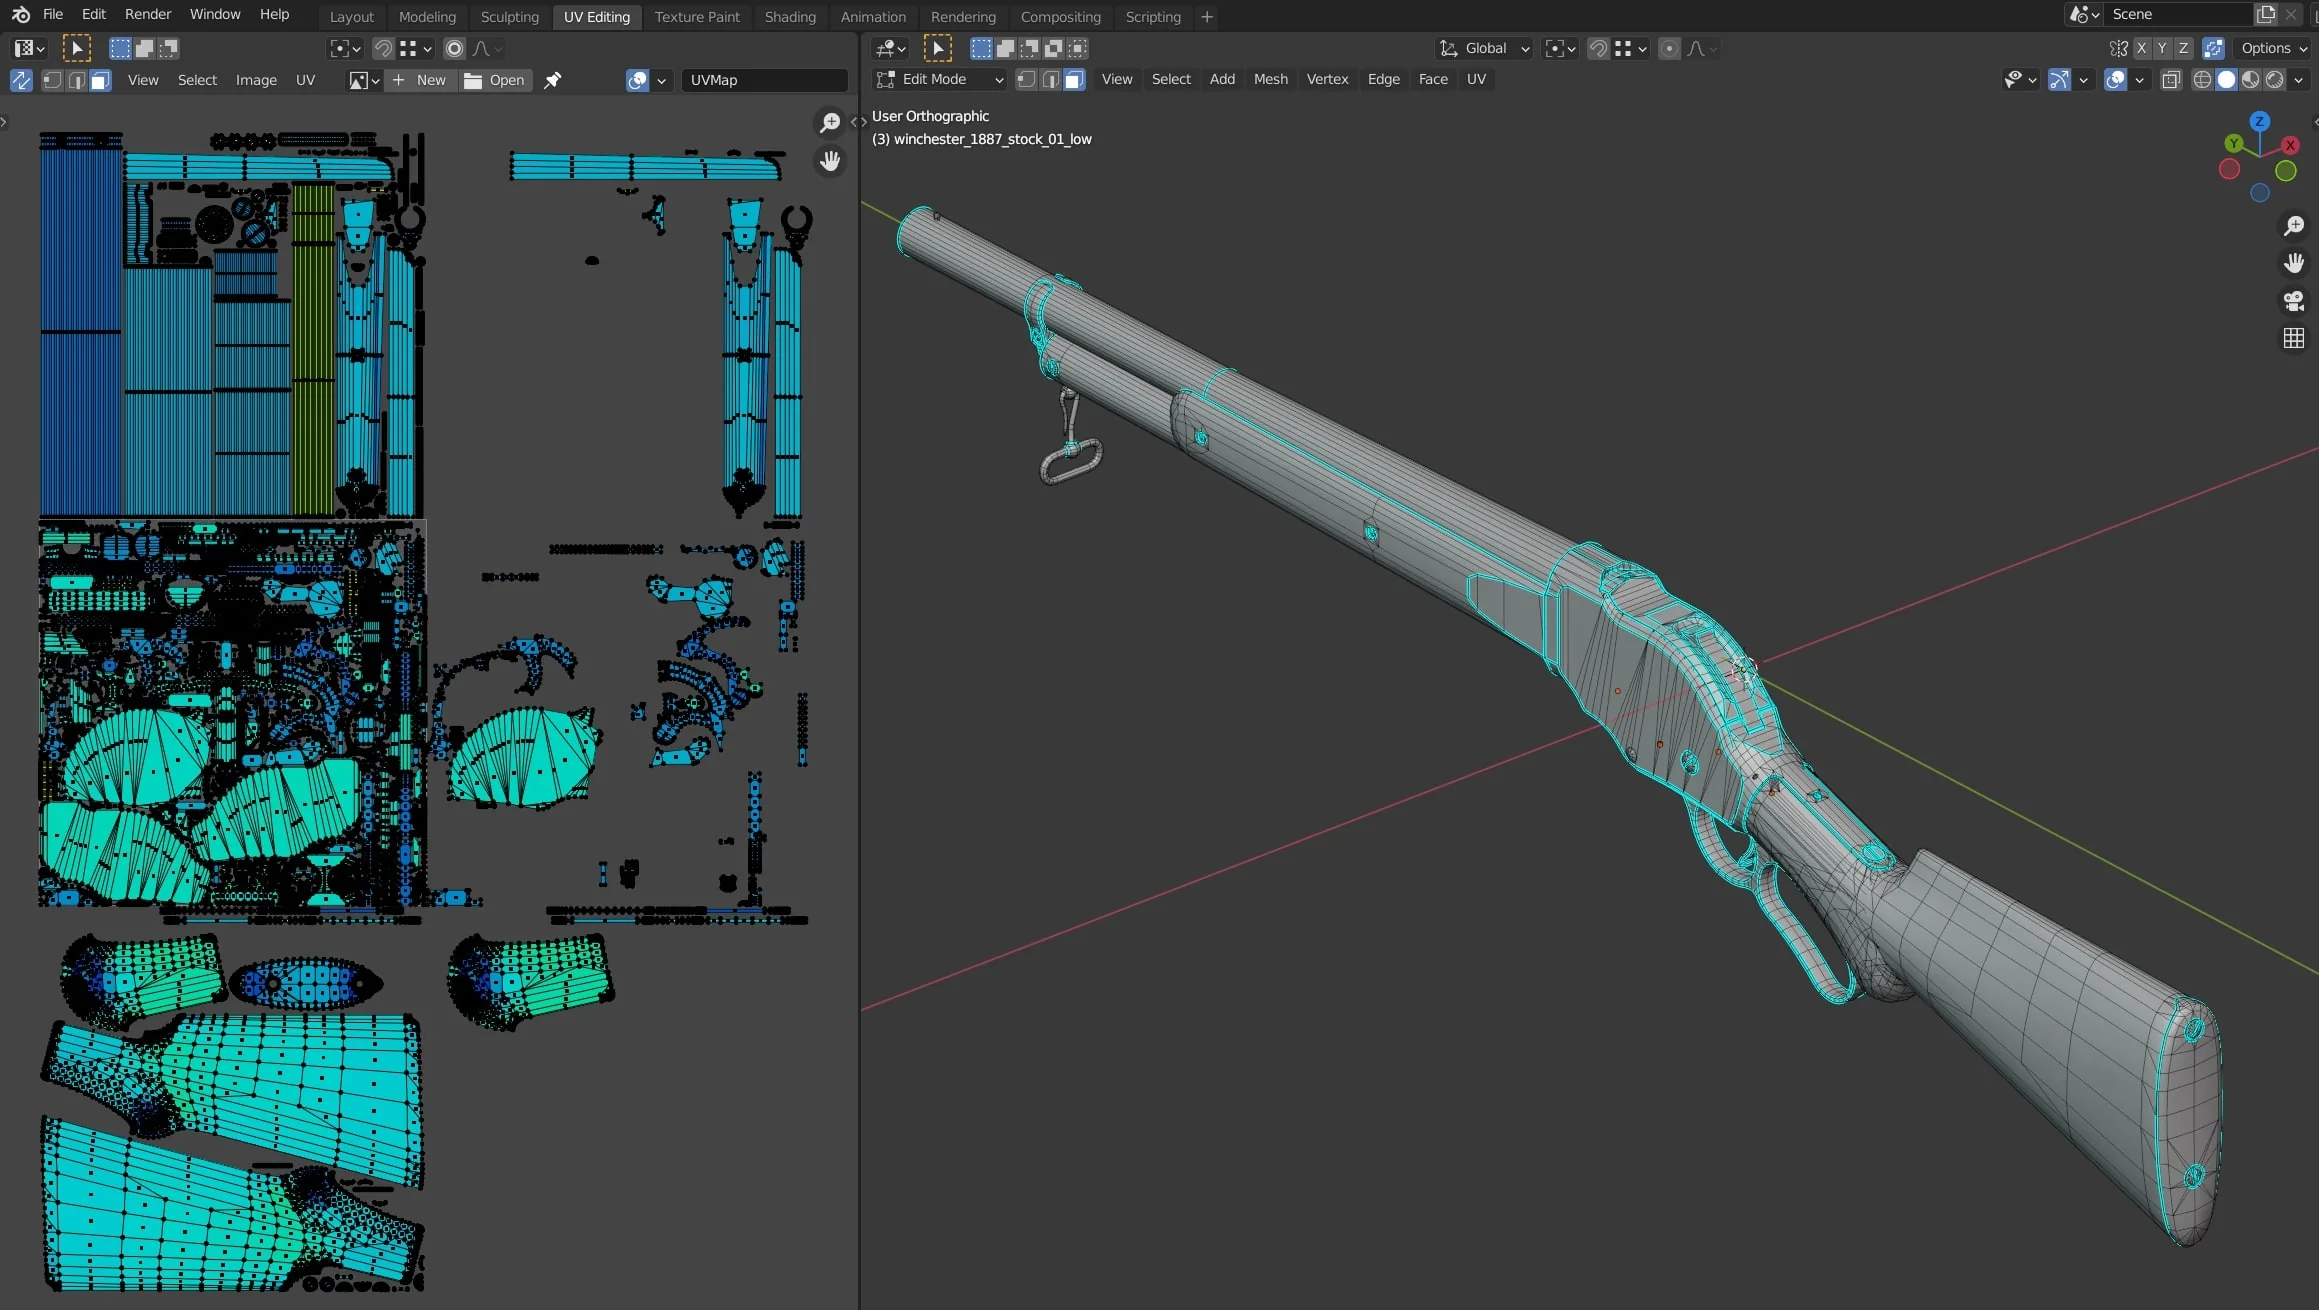Pin the image in UV editor
This screenshot has height=1310, width=2319.
pos(552,80)
